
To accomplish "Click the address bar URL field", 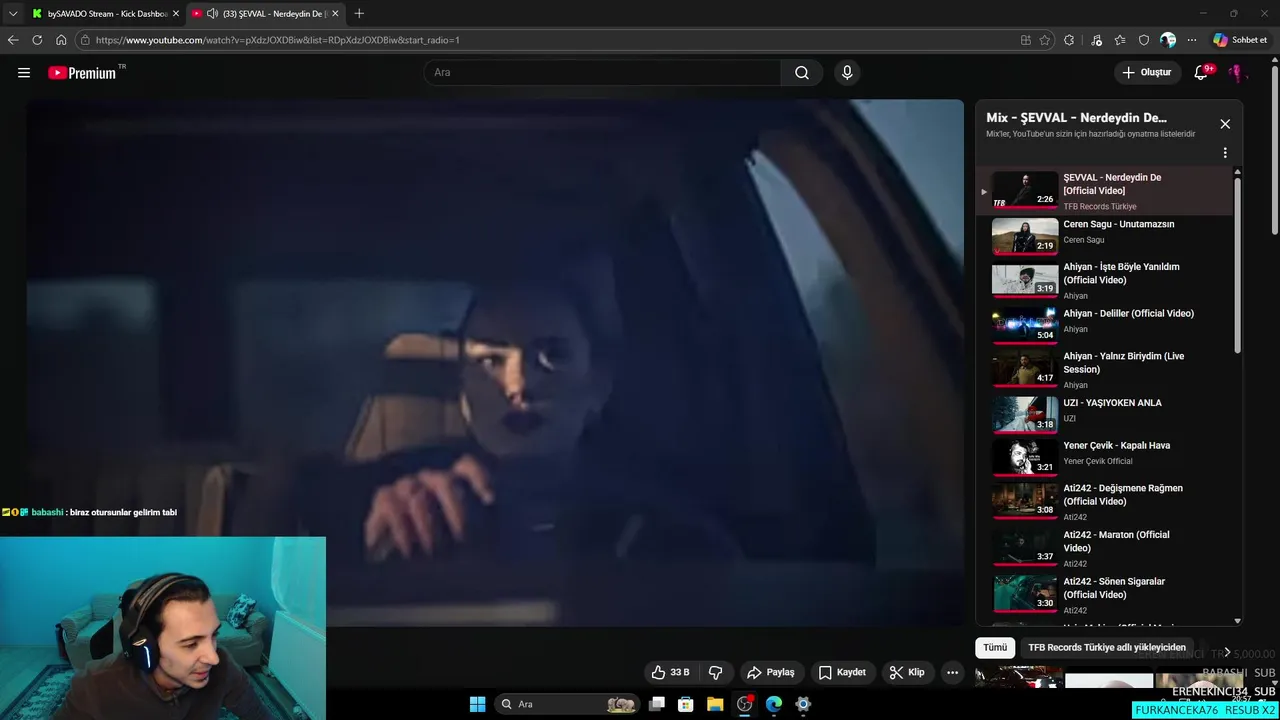I will pos(550,40).
